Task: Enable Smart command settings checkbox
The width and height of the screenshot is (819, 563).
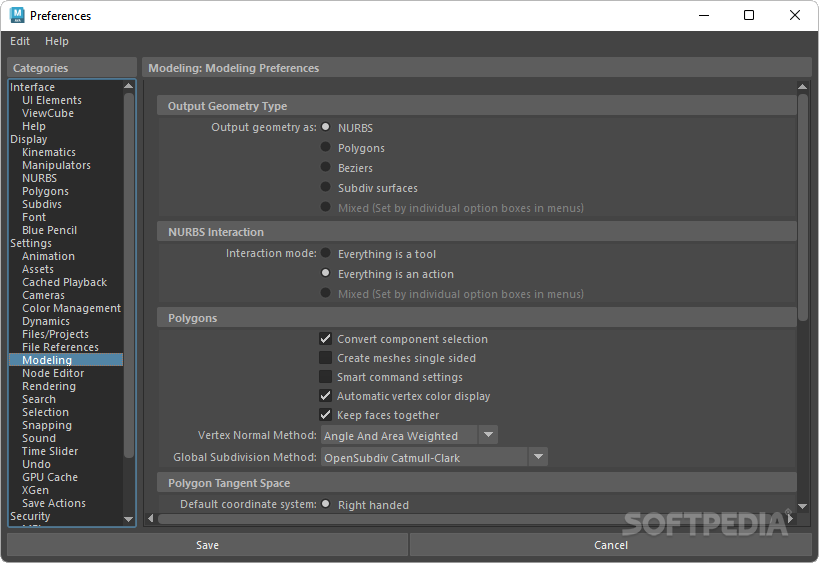Action: point(325,377)
